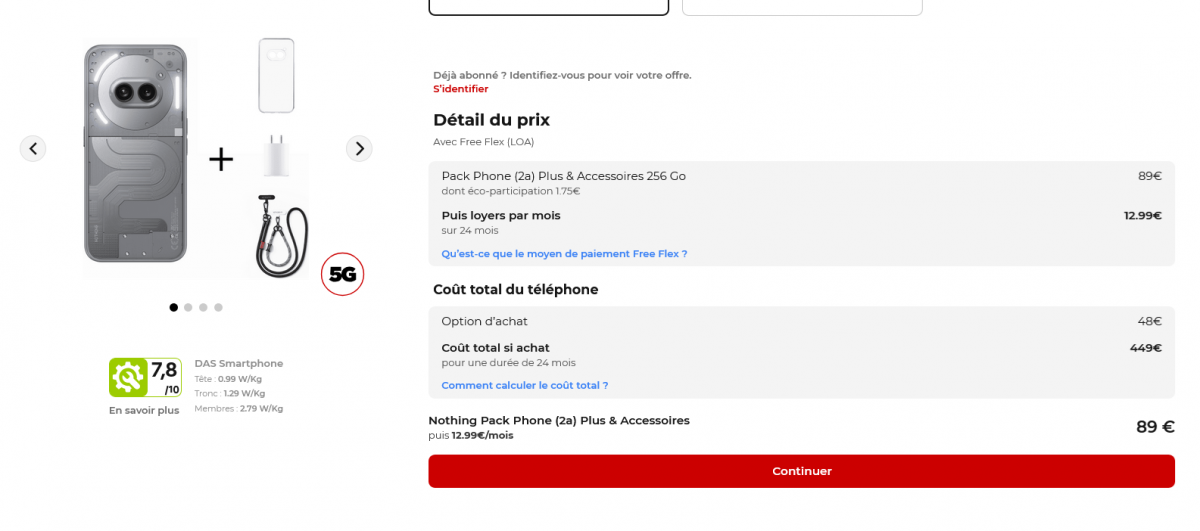Select the left option box at top

[x=548, y=7]
